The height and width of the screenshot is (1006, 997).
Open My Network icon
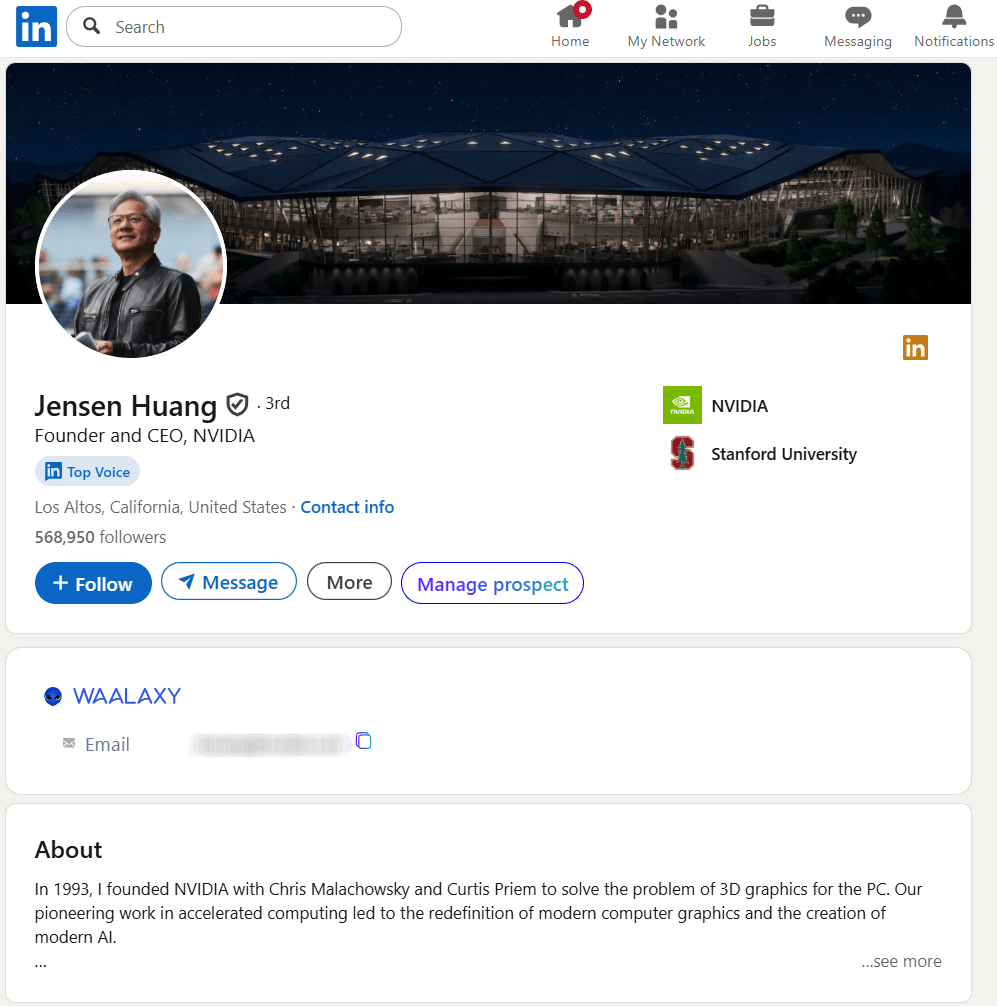click(666, 18)
